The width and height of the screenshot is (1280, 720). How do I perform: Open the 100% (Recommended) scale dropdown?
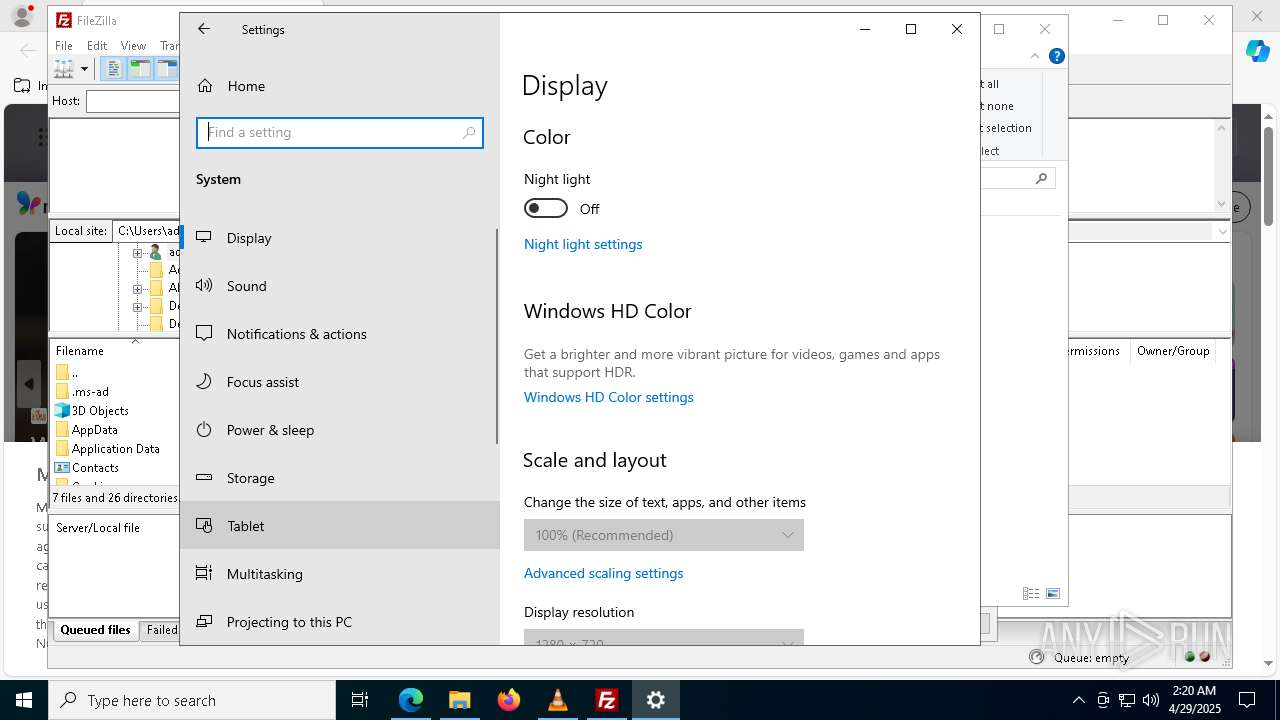tap(664, 535)
